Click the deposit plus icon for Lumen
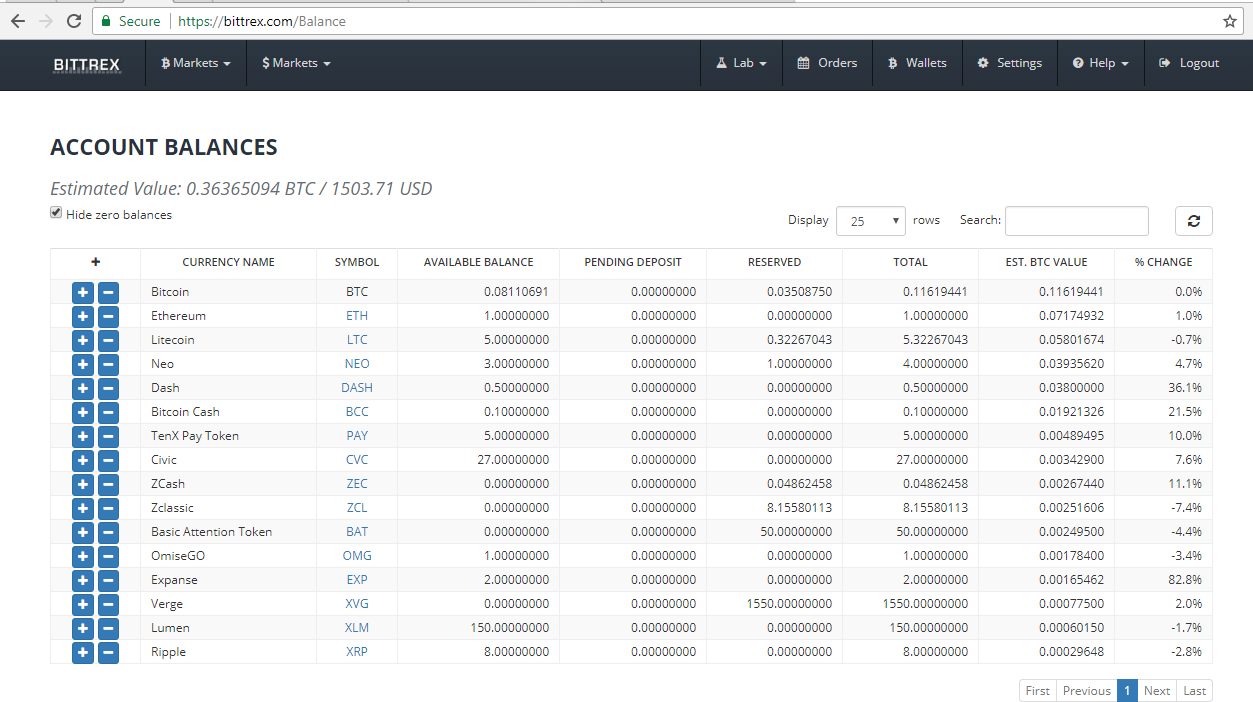Viewport: 1253px width, 702px height. (83, 628)
